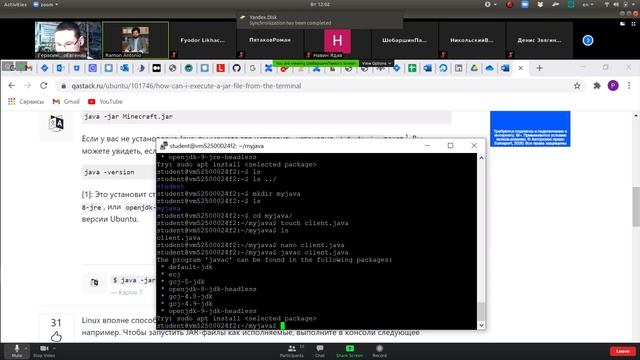The width and height of the screenshot is (640, 360).
Task: Select the 'java -jar Minecraft.jar' code line
Action: click(128, 117)
